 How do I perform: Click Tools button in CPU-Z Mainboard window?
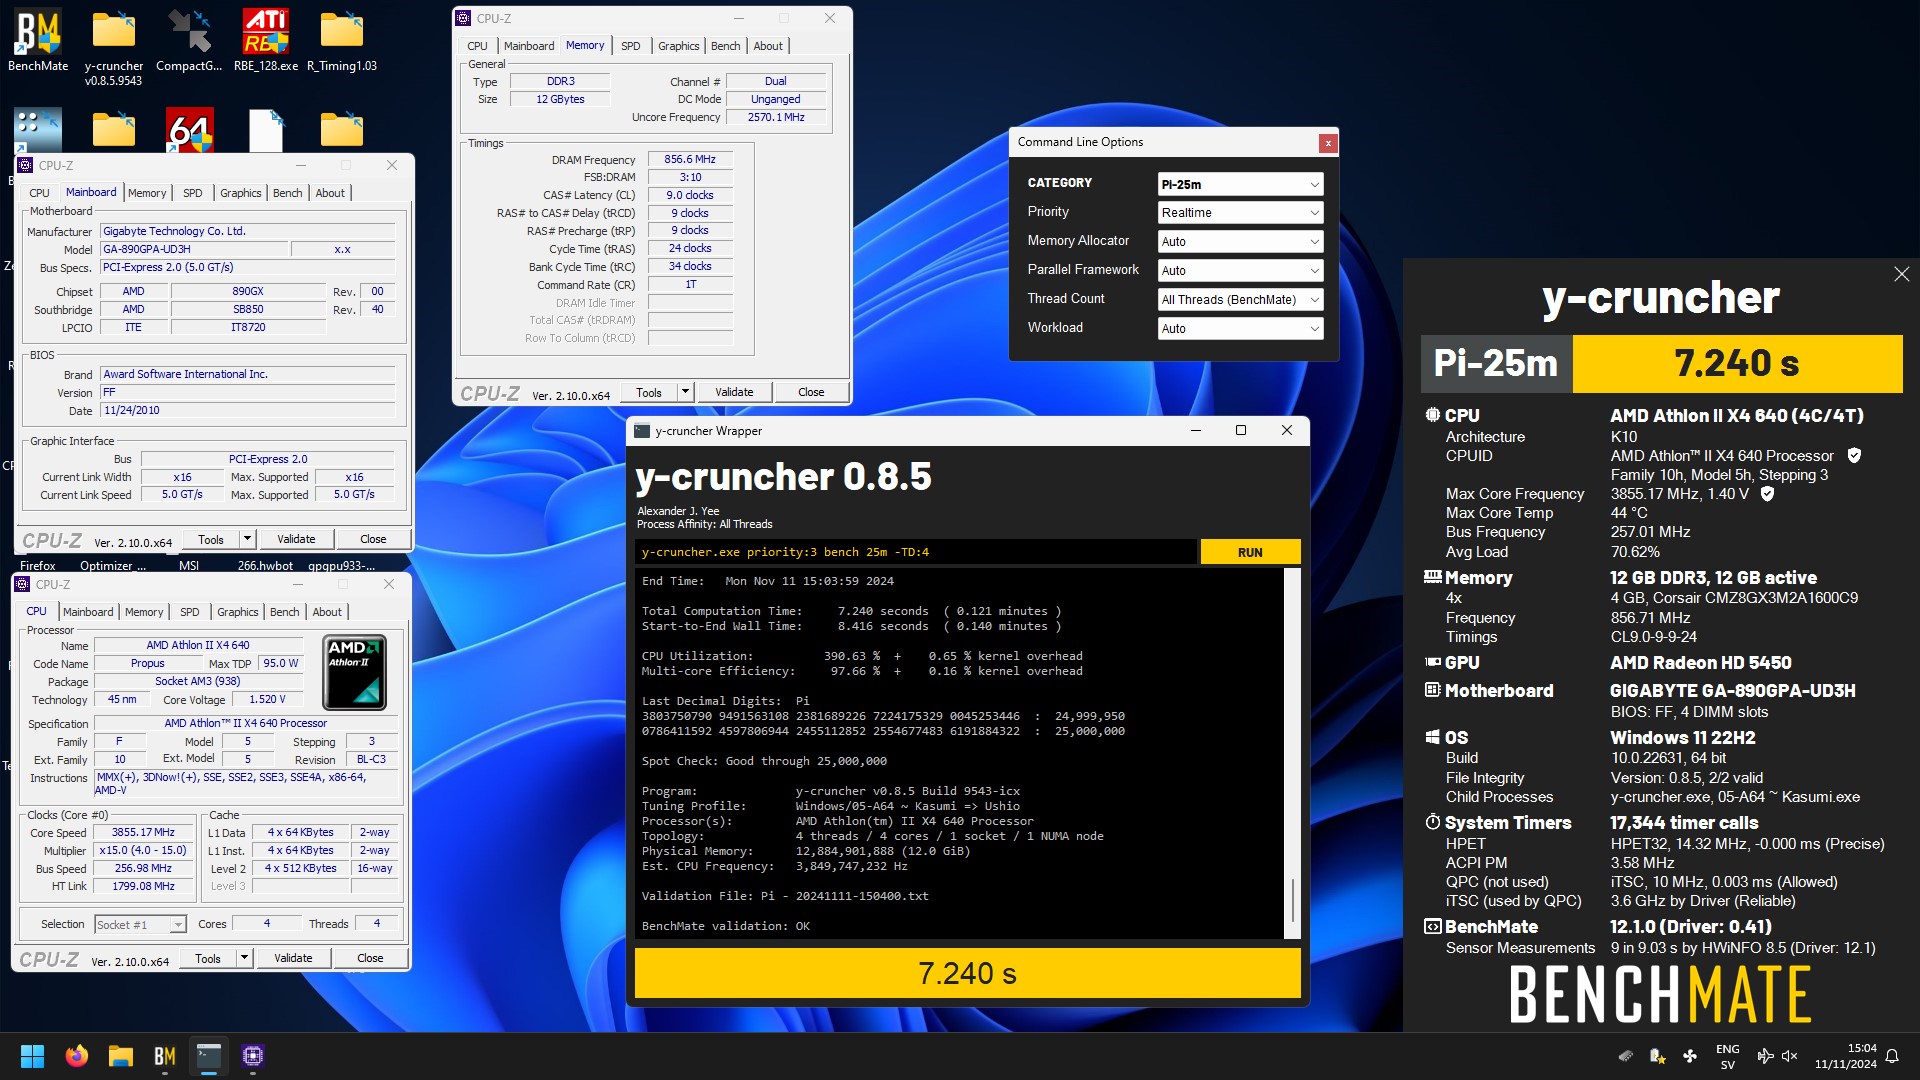[211, 539]
